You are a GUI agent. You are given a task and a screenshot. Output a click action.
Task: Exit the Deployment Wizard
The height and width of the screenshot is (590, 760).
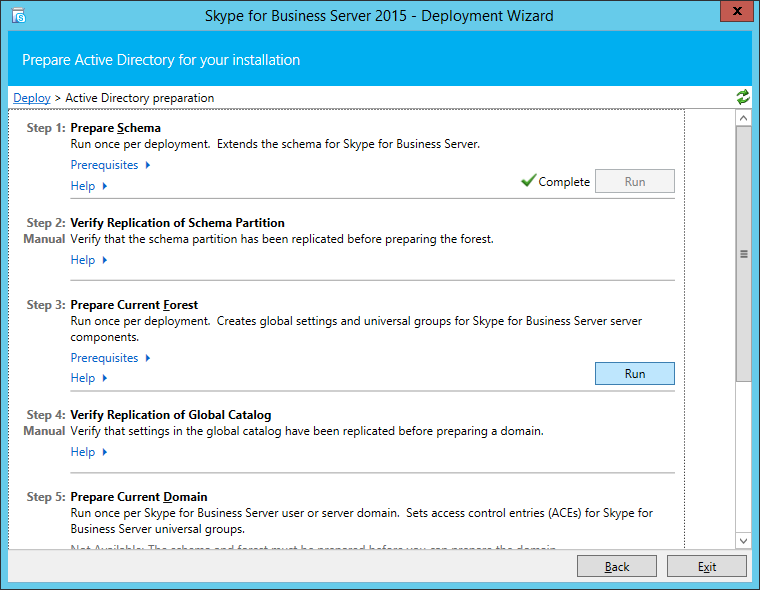point(707,567)
